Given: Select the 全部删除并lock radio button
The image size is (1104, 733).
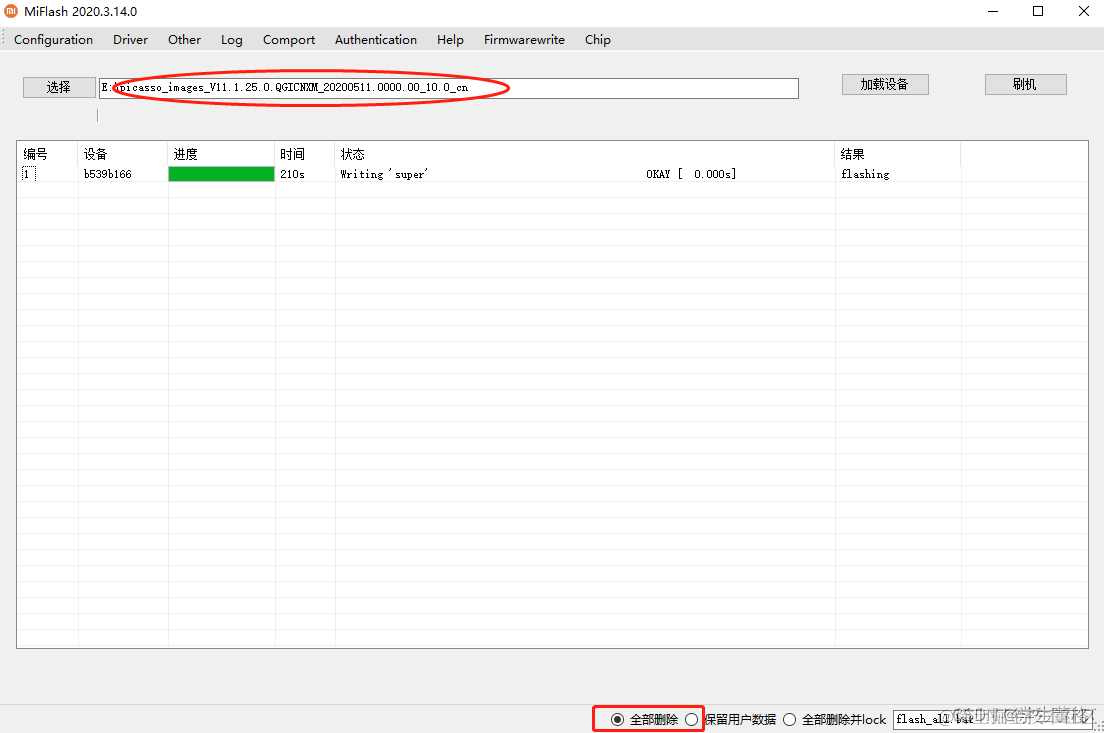Looking at the screenshot, I should [789, 719].
